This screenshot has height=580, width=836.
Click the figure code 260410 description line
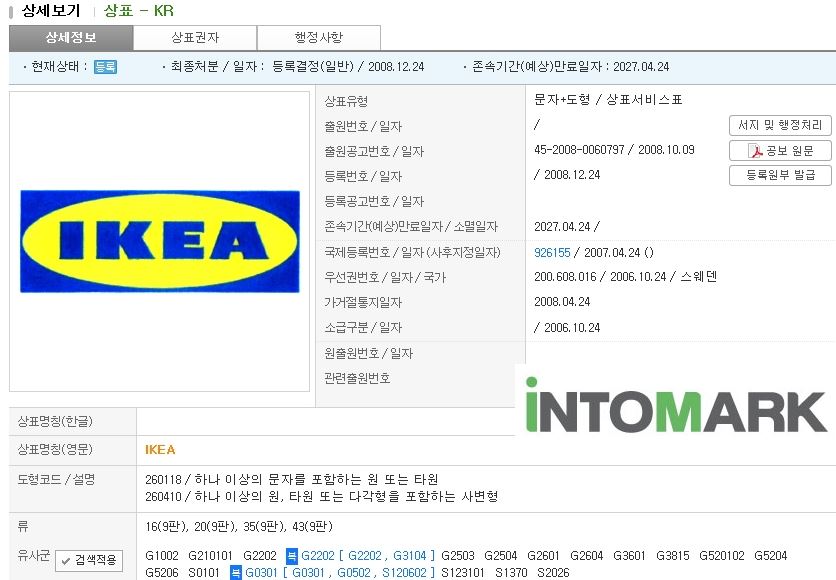click(321, 496)
